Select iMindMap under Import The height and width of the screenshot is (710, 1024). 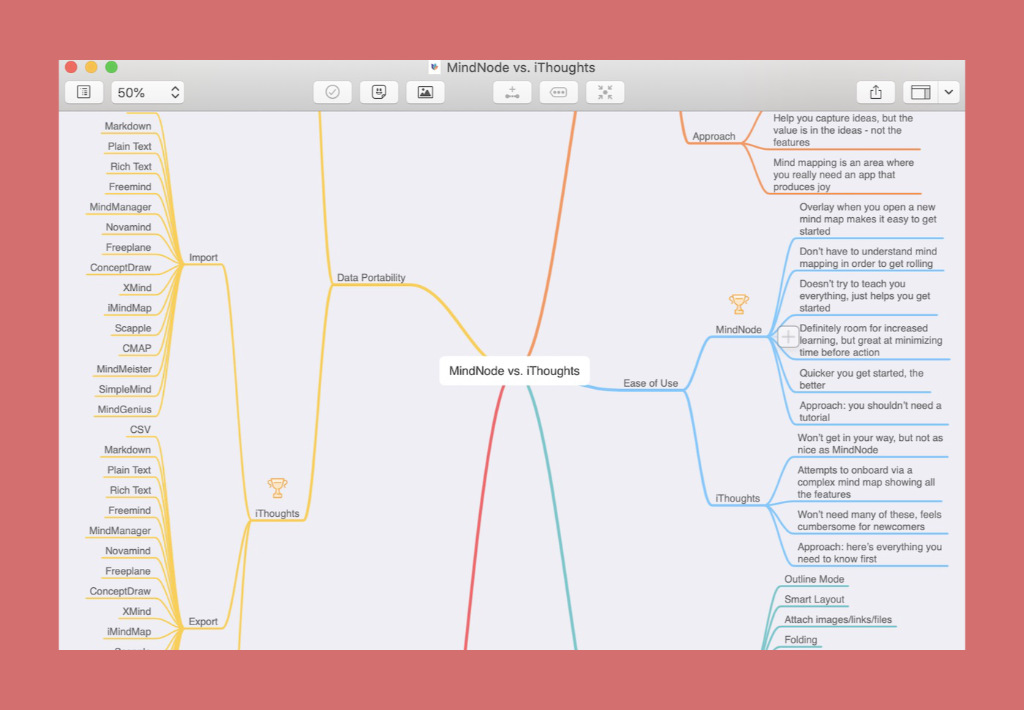coord(129,308)
